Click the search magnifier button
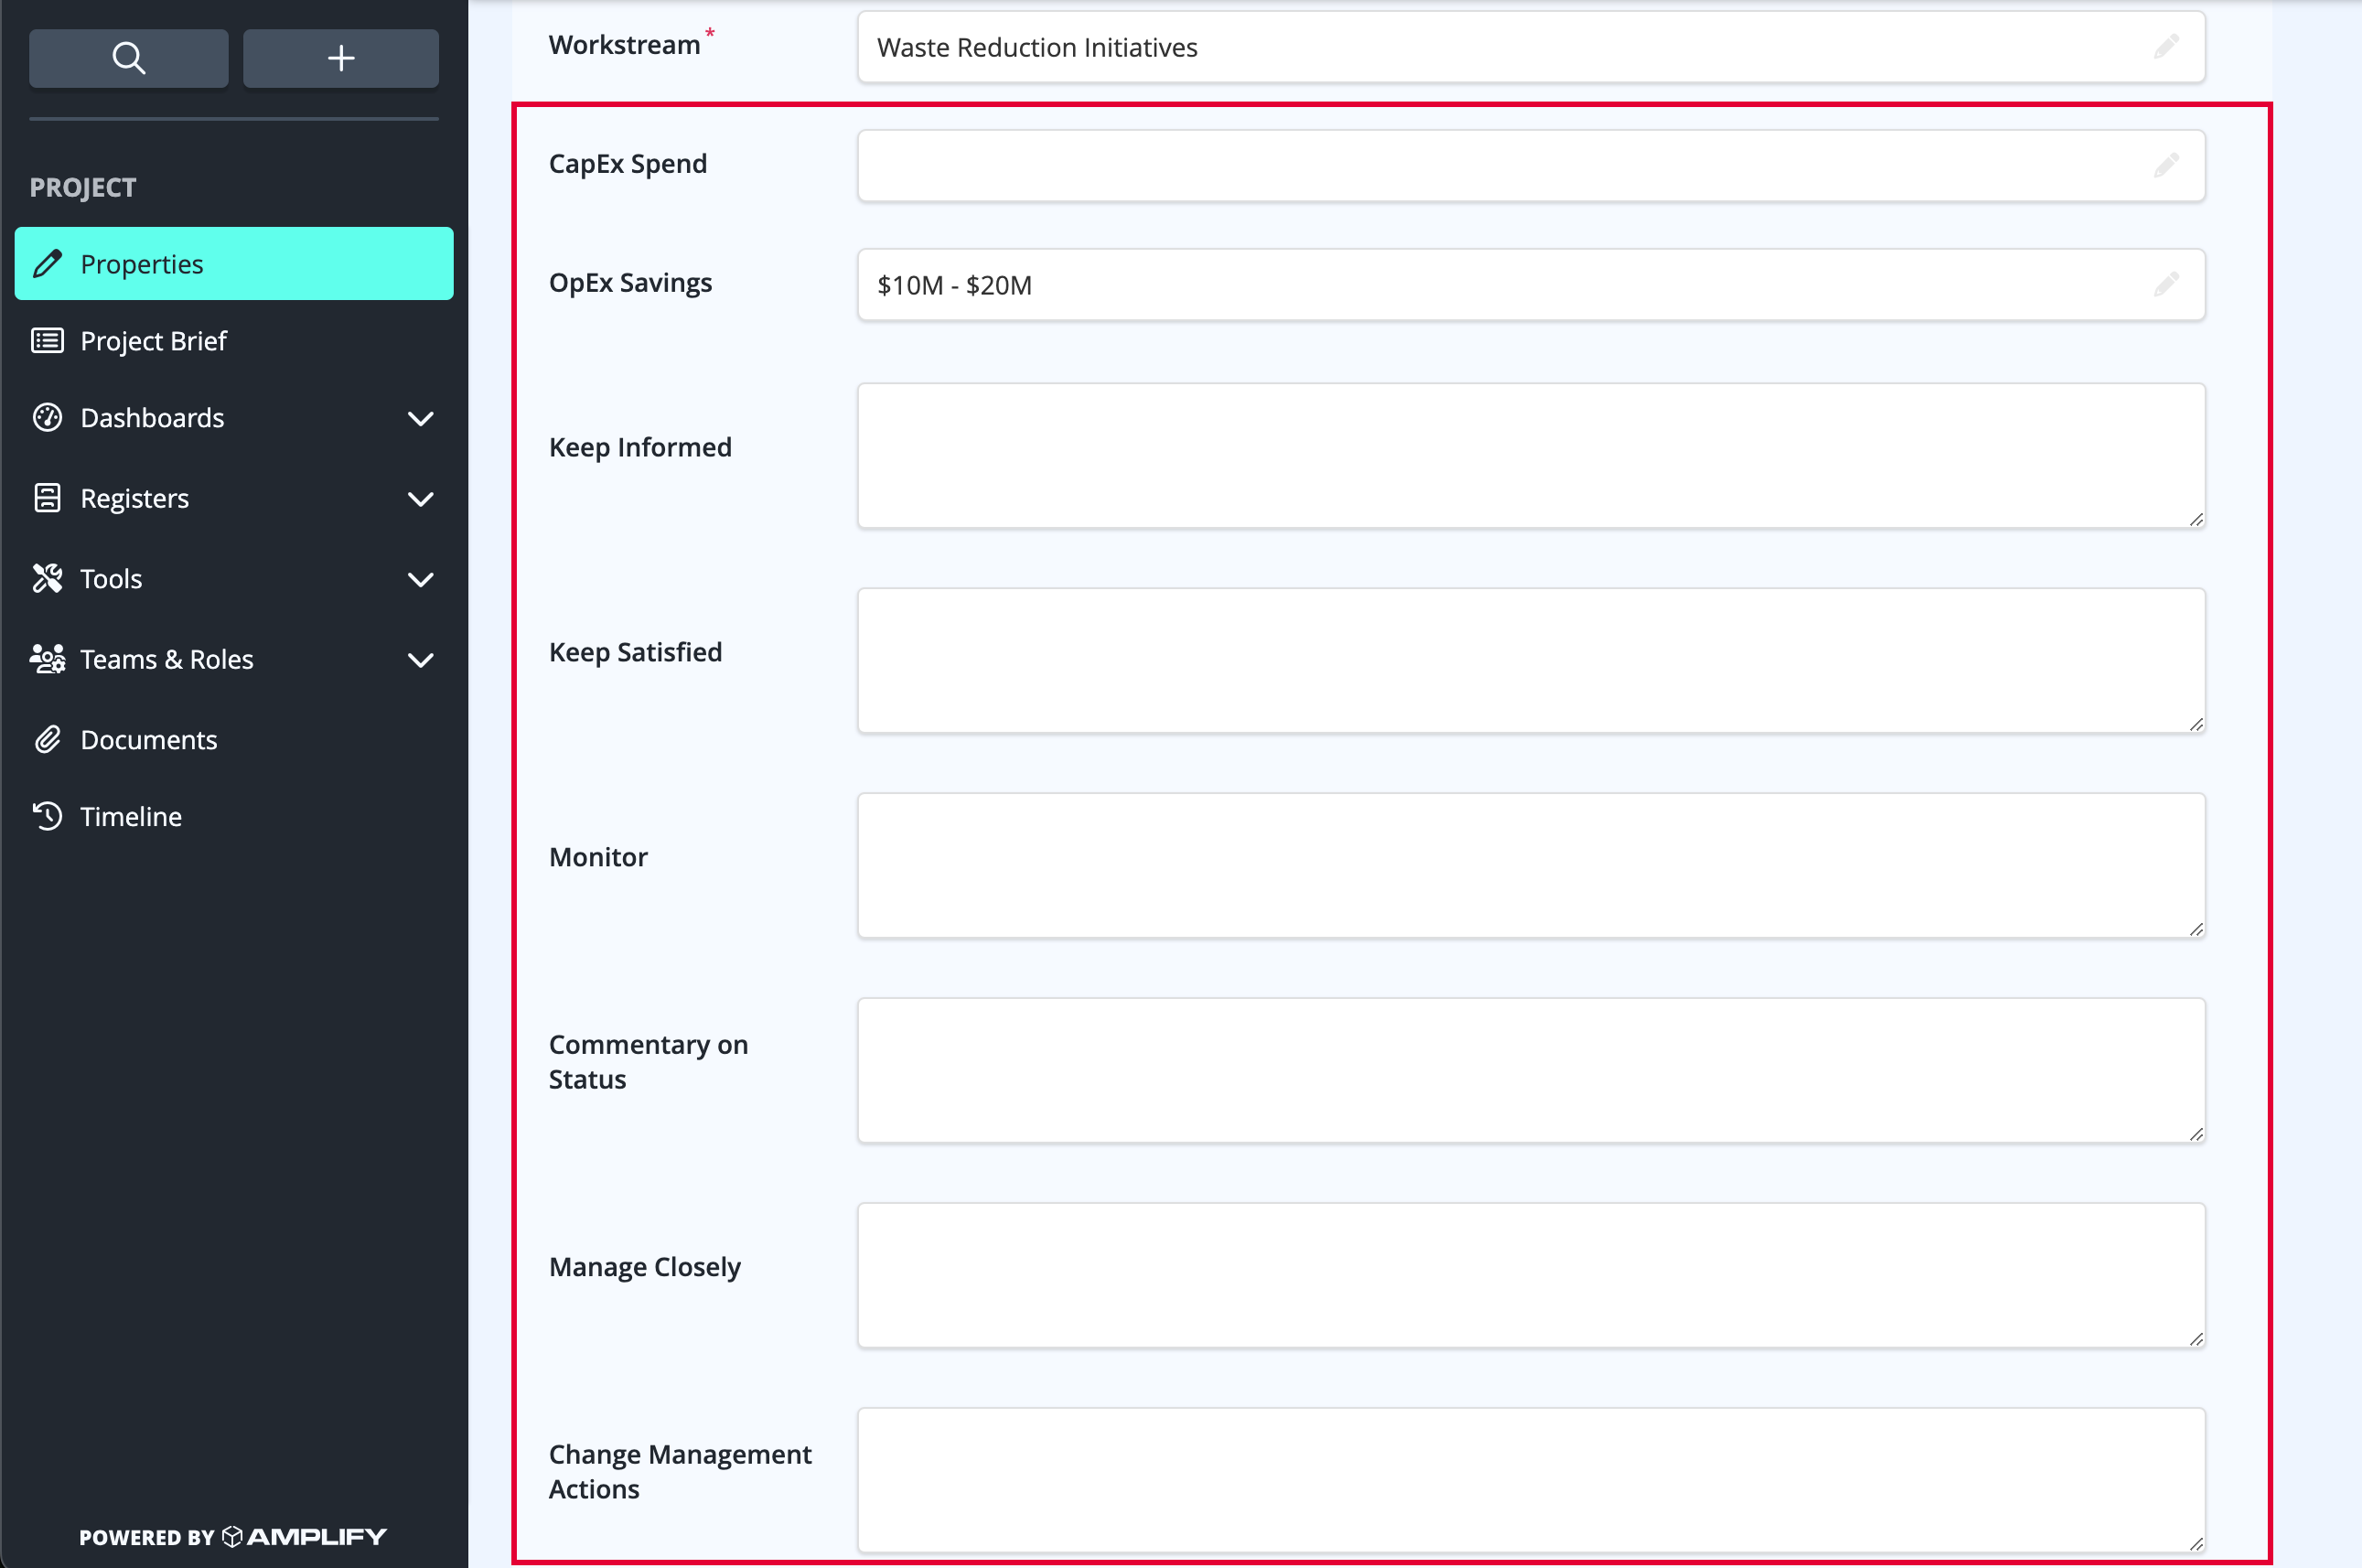 click(x=128, y=58)
